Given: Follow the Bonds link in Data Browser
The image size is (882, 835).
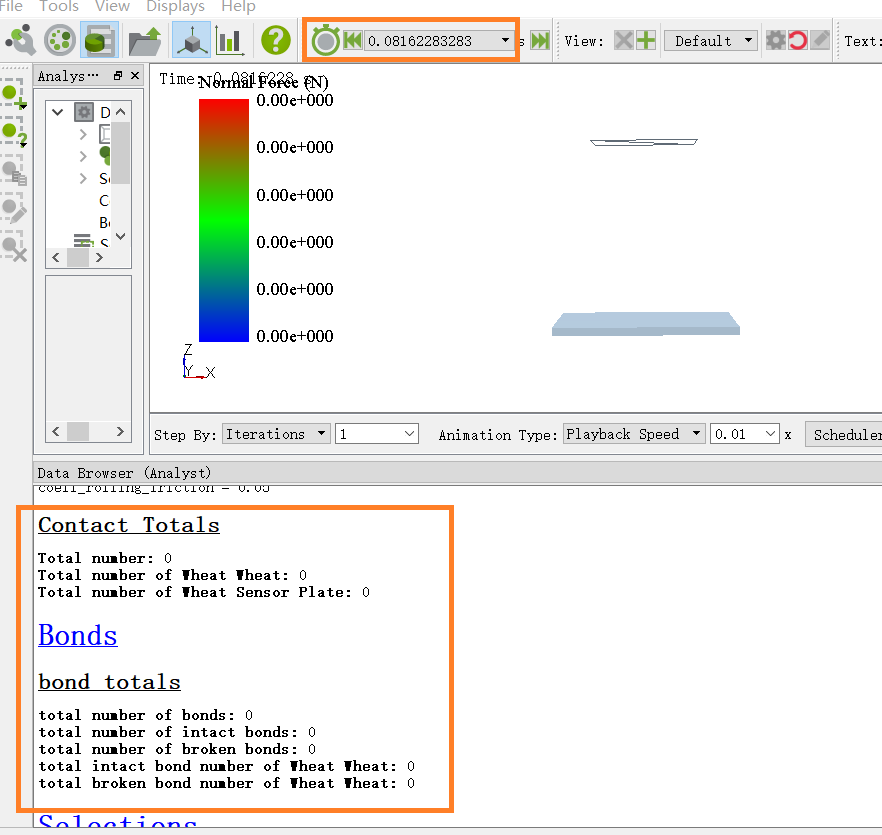Looking at the screenshot, I should tap(78, 636).
